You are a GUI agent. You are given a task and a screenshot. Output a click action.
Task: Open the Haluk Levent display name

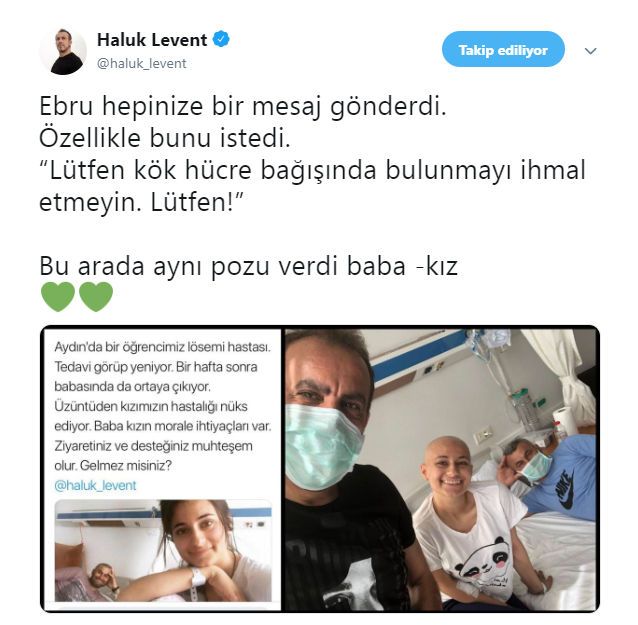click(152, 40)
